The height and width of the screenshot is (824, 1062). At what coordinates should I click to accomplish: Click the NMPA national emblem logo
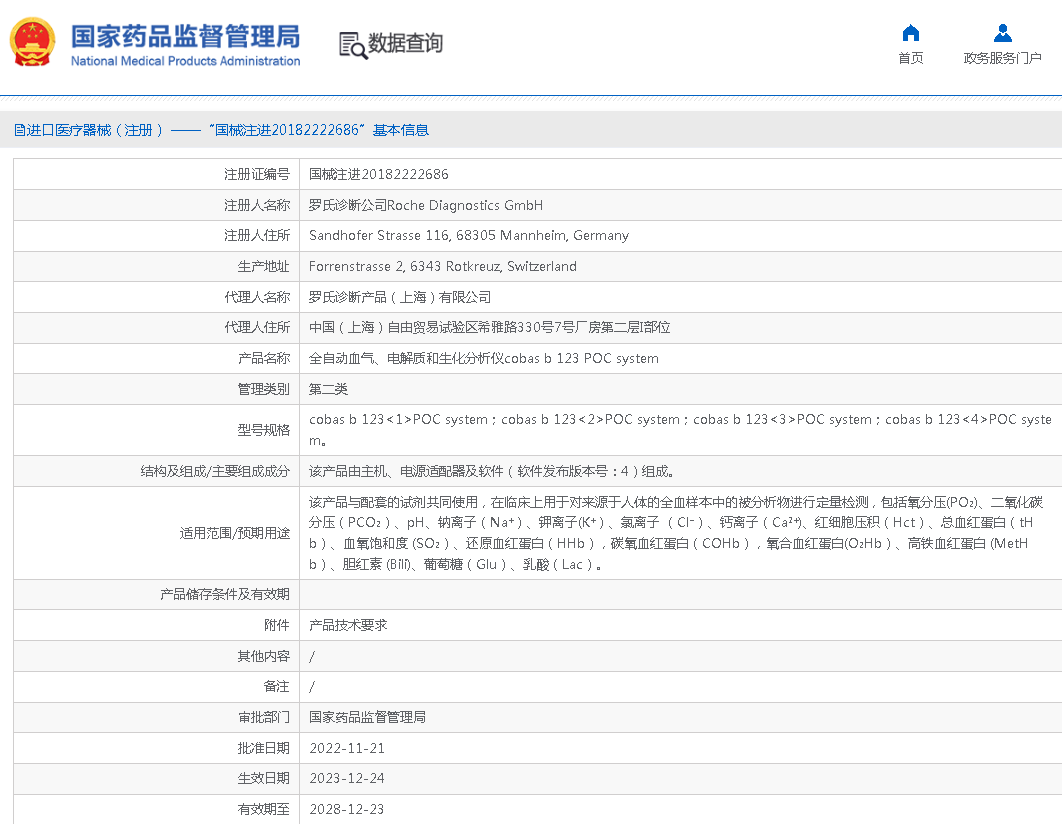point(32,42)
